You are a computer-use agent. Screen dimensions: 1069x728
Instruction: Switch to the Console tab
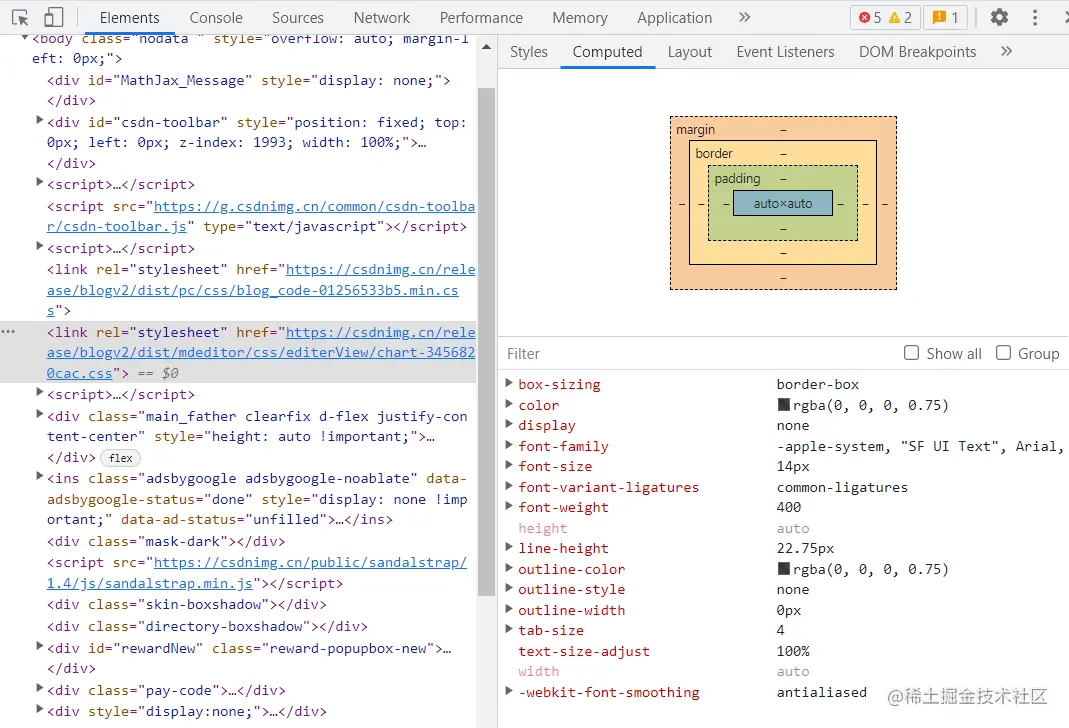216,18
